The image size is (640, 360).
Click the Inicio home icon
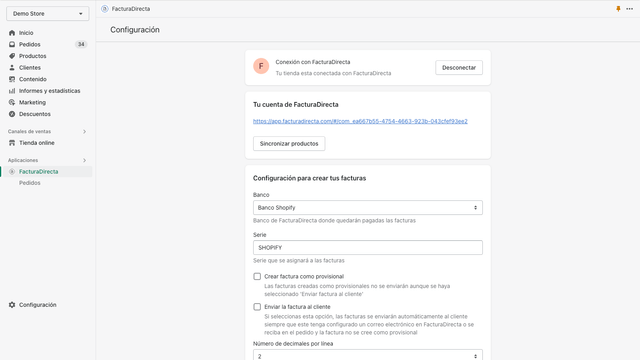click(12, 33)
